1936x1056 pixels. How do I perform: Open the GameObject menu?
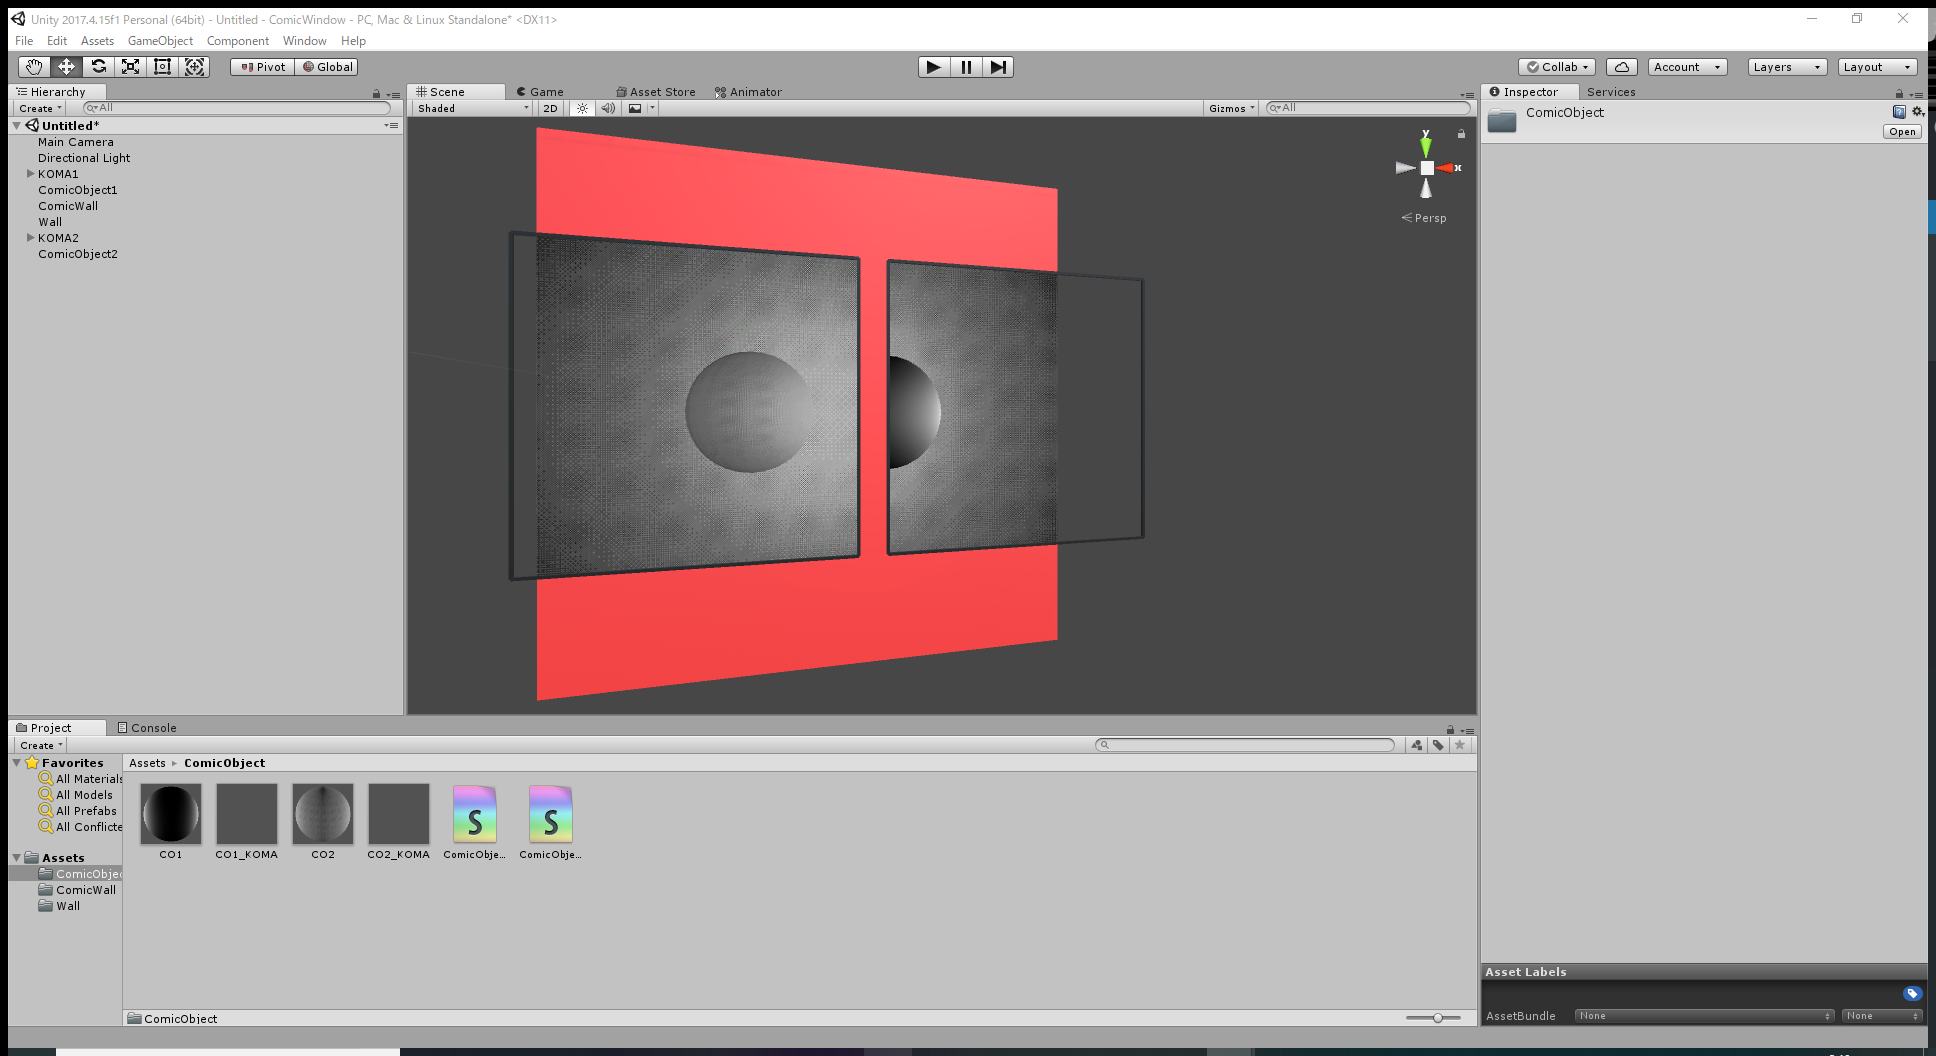[160, 41]
